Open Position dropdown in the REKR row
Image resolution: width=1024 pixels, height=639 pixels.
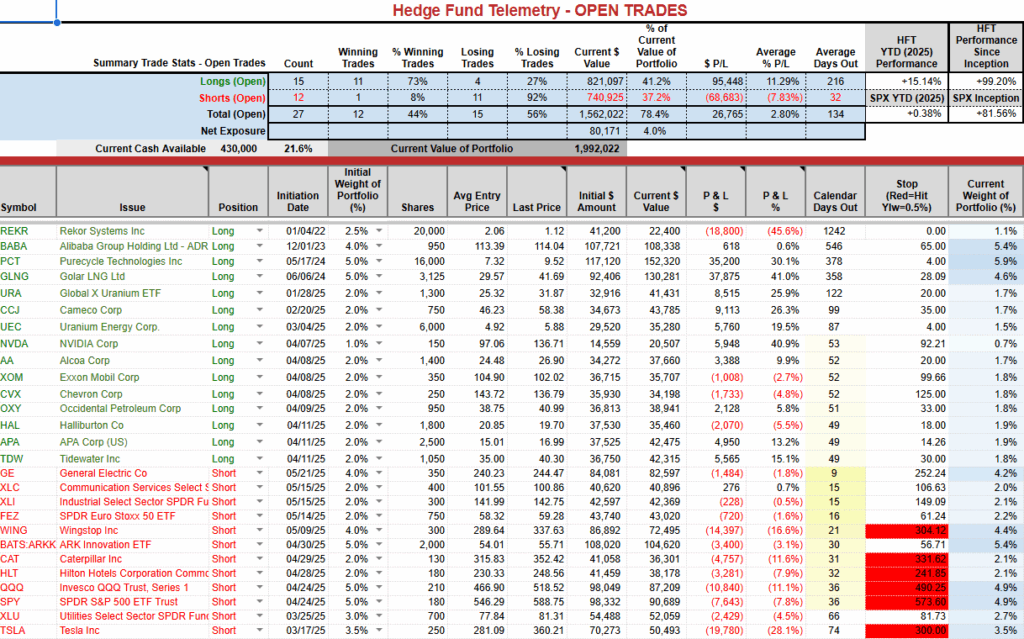pos(259,231)
